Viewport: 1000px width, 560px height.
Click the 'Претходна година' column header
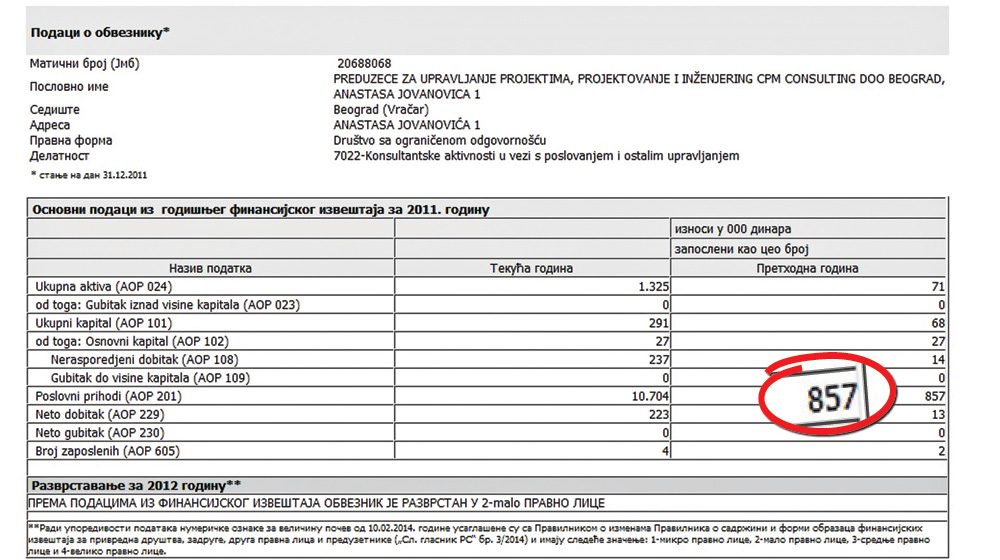[809, 268]
